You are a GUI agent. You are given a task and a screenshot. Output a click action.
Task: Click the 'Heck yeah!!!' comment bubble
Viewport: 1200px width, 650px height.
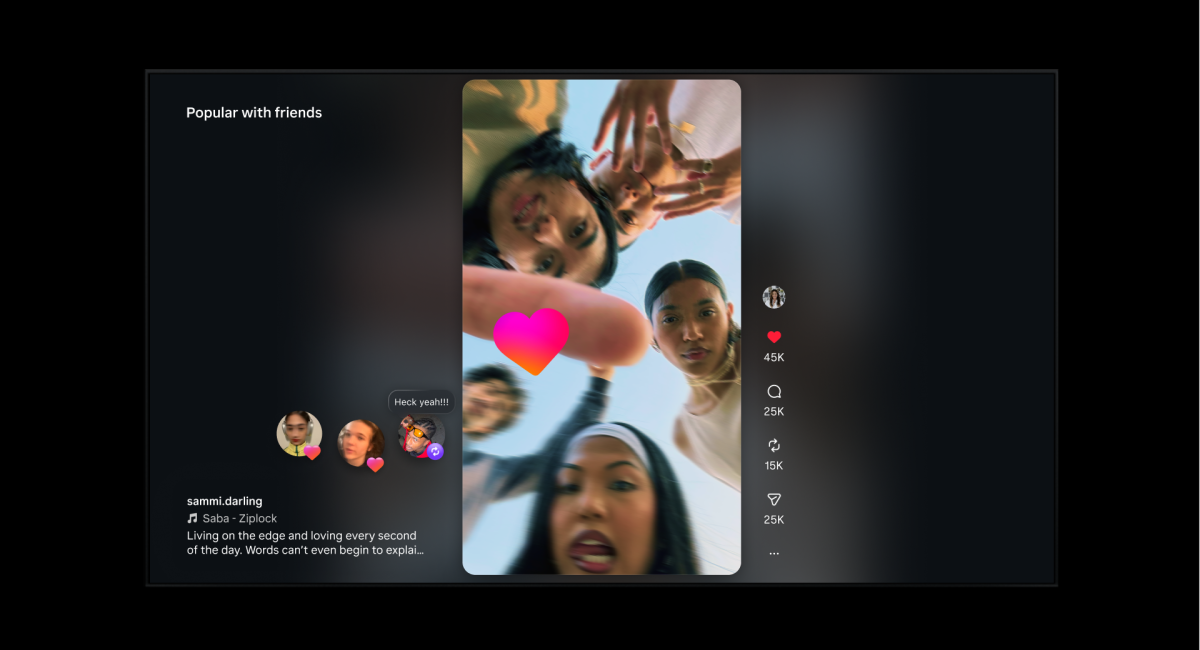coord(421,402)
